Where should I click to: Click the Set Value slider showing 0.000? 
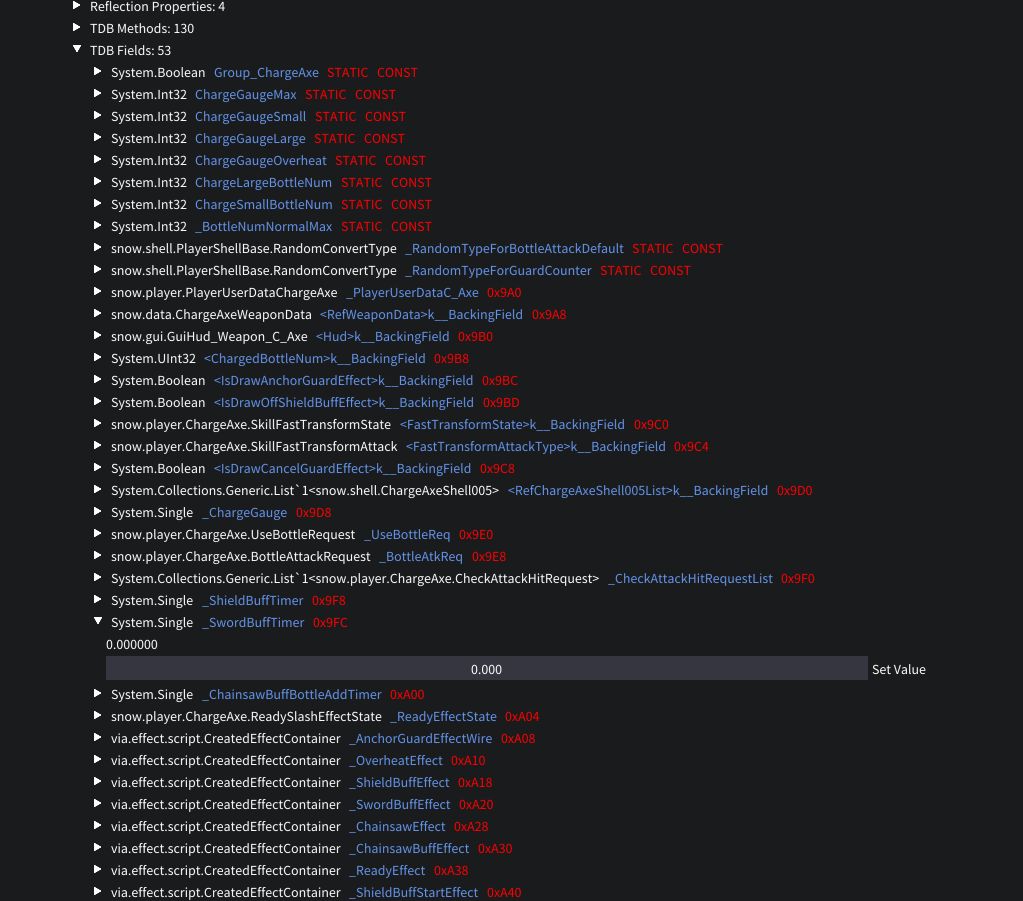tap(486, 669)
